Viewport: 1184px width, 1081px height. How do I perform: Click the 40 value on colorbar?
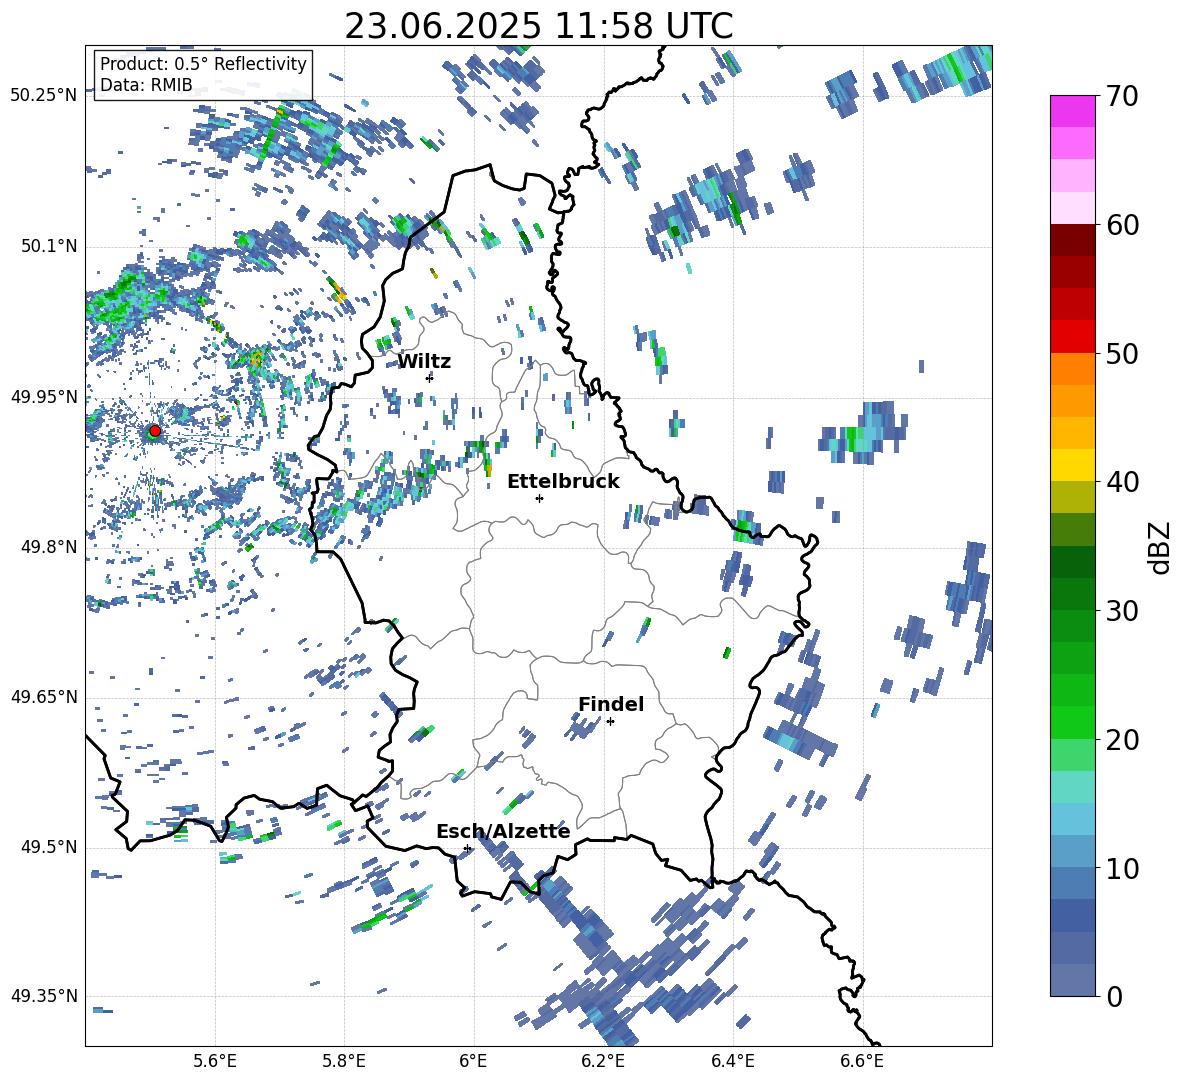pyautogui.click(x=1121, y=482)
